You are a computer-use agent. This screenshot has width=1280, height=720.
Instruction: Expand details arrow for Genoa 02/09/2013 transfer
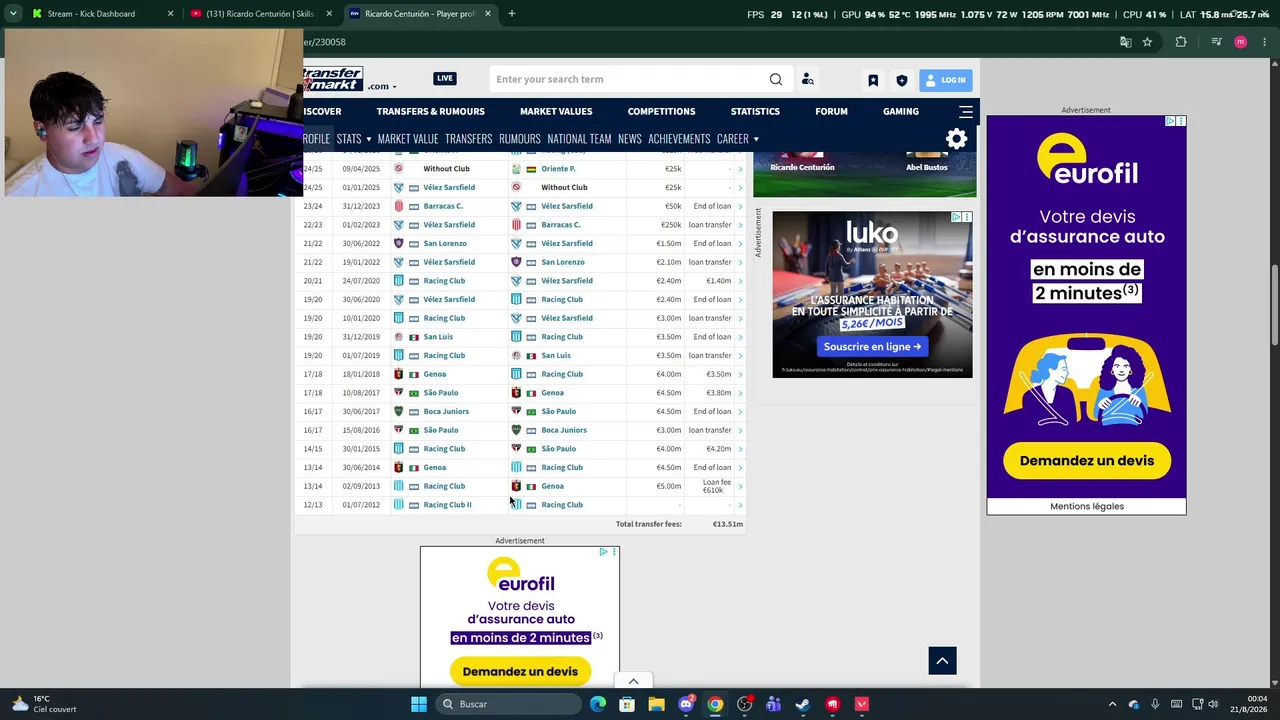click(x=740, y=486)
